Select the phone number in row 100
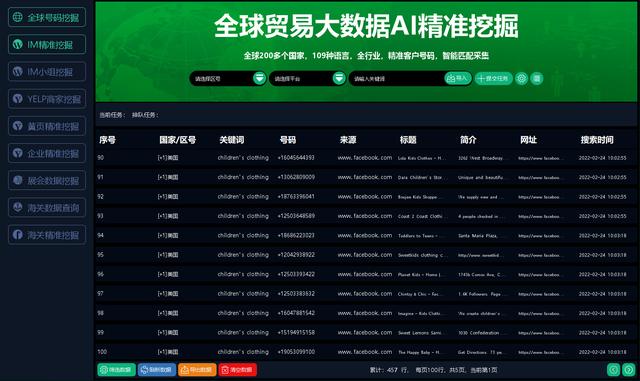The height and width of the screenshot is (381, 640). (x=296, y=352)
